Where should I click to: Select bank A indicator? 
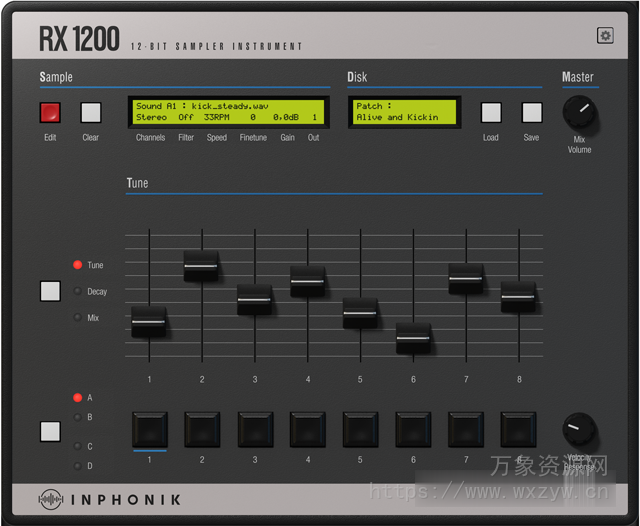[78, 397]
